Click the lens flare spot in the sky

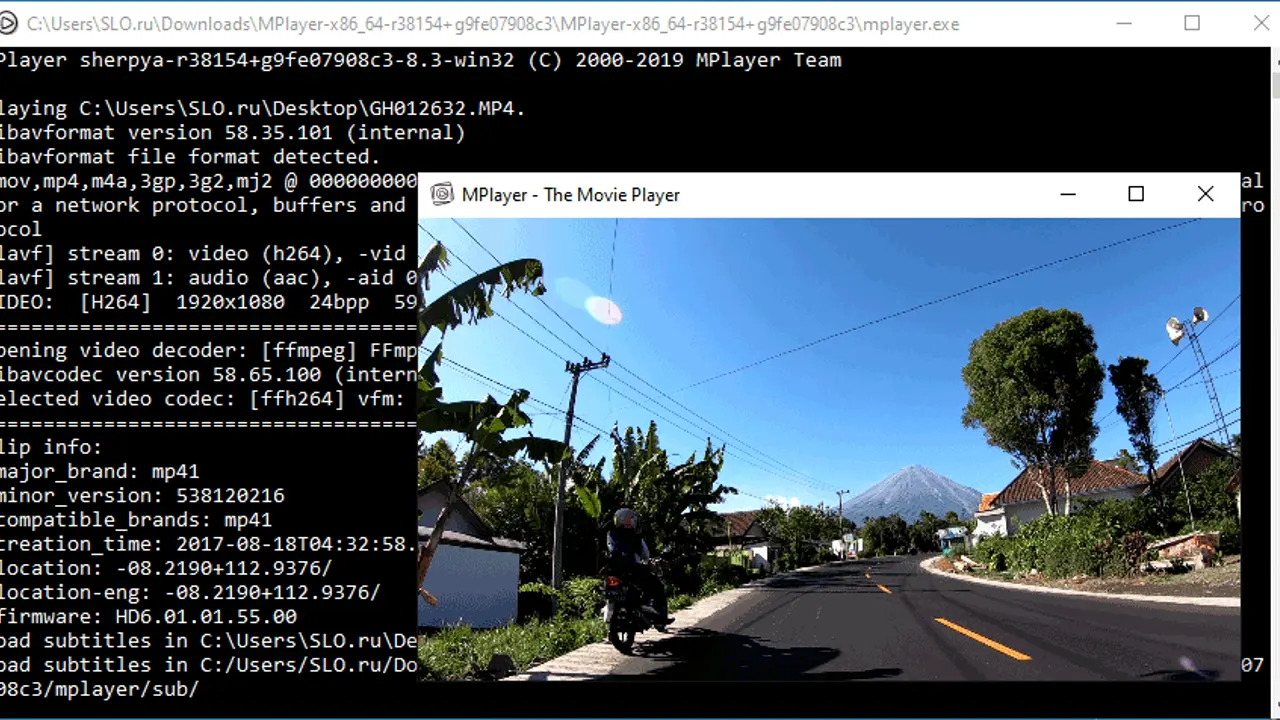click(603, 310)
